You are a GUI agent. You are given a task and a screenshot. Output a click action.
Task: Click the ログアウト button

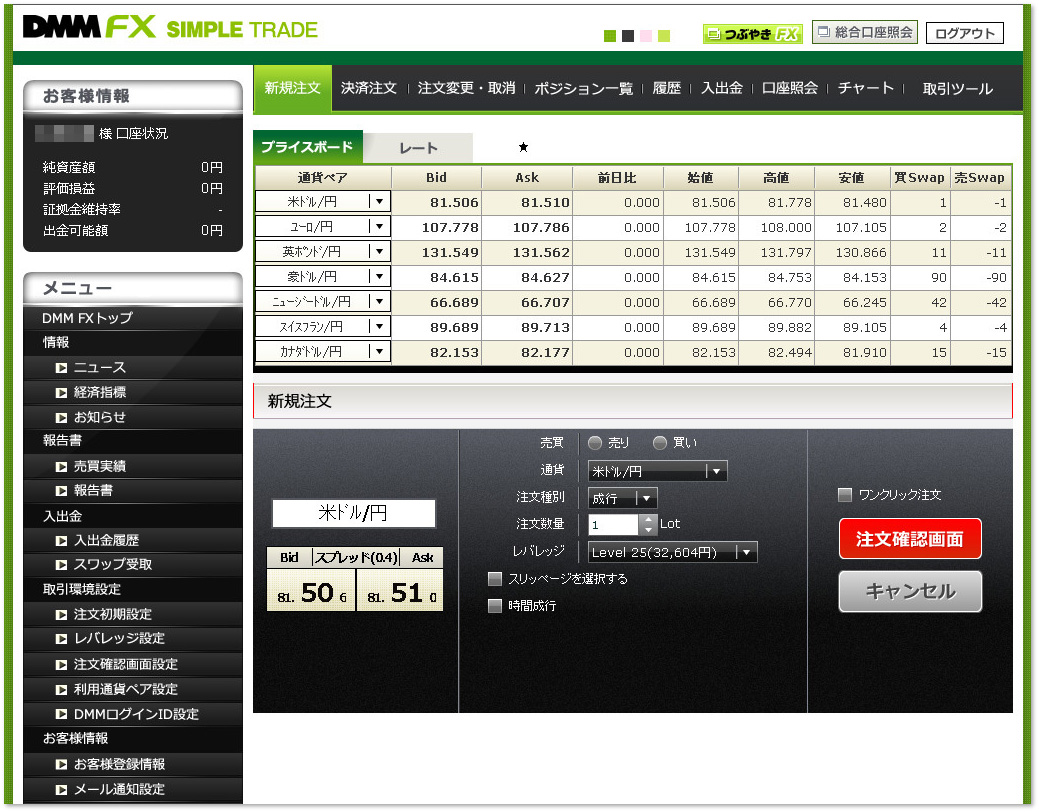click(x=965, y=33)
